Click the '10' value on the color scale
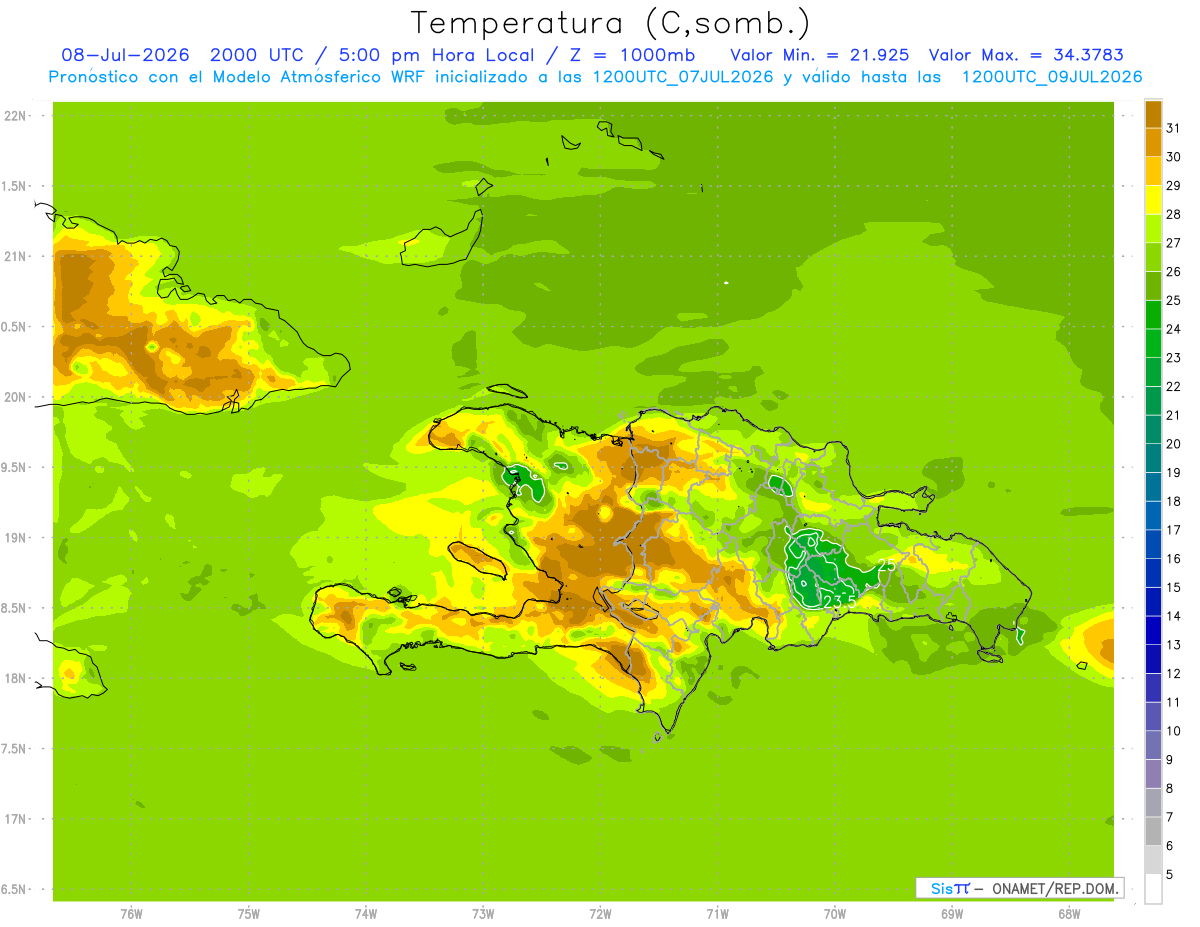Screen dimensions: 1200x927 pyautogui.click(x=1174, y=731)
